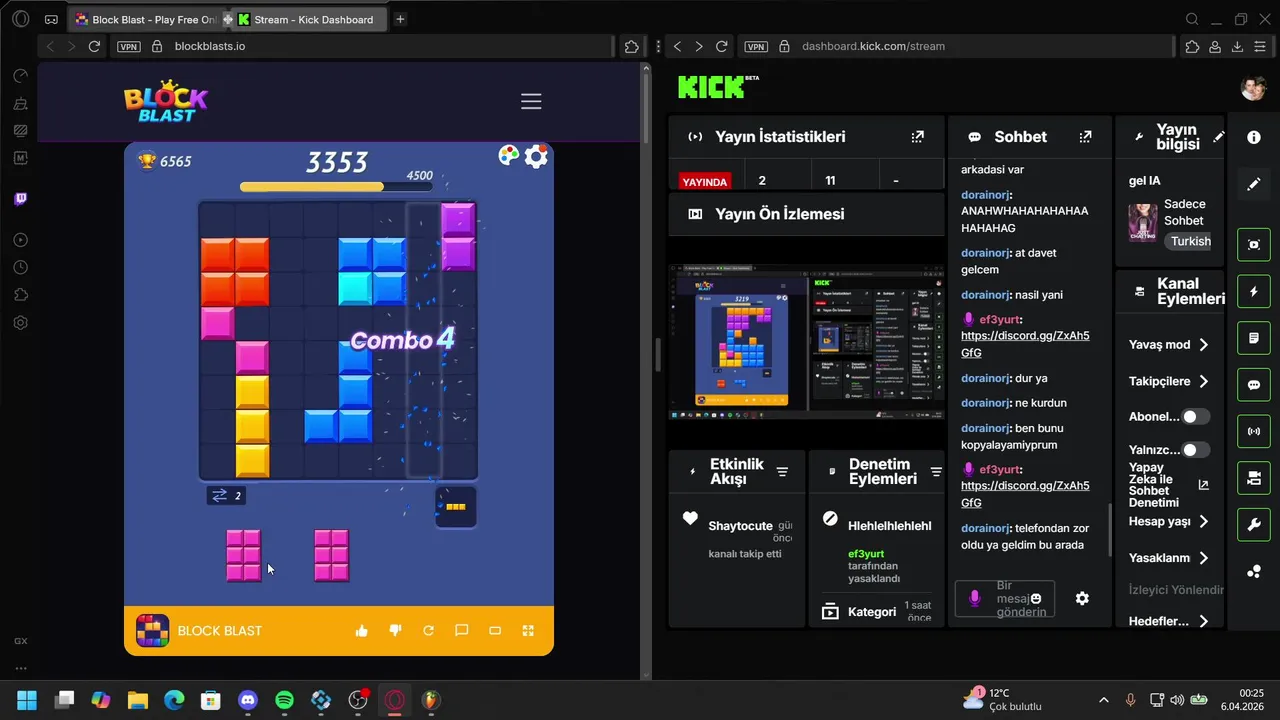
Task: Open Opera sidebar settings gear
Action: point(21,323)
